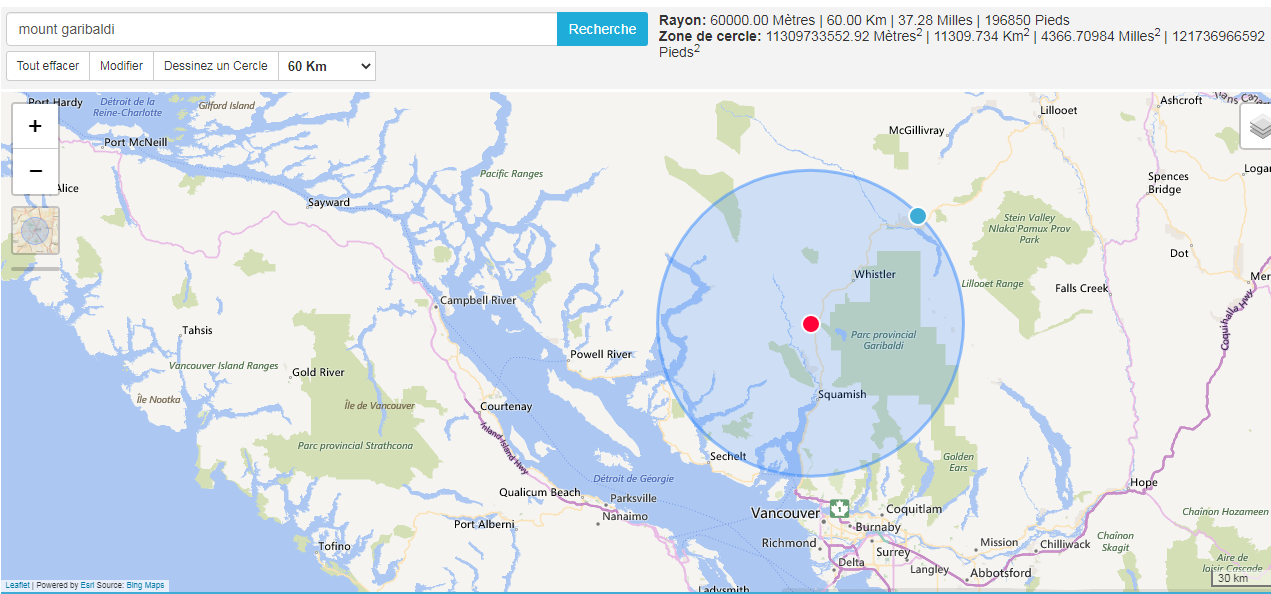The height and width of the screenshot is (594, 1271).
Task: Zoom in with the plus button
Action: click(x=35, y=126)
